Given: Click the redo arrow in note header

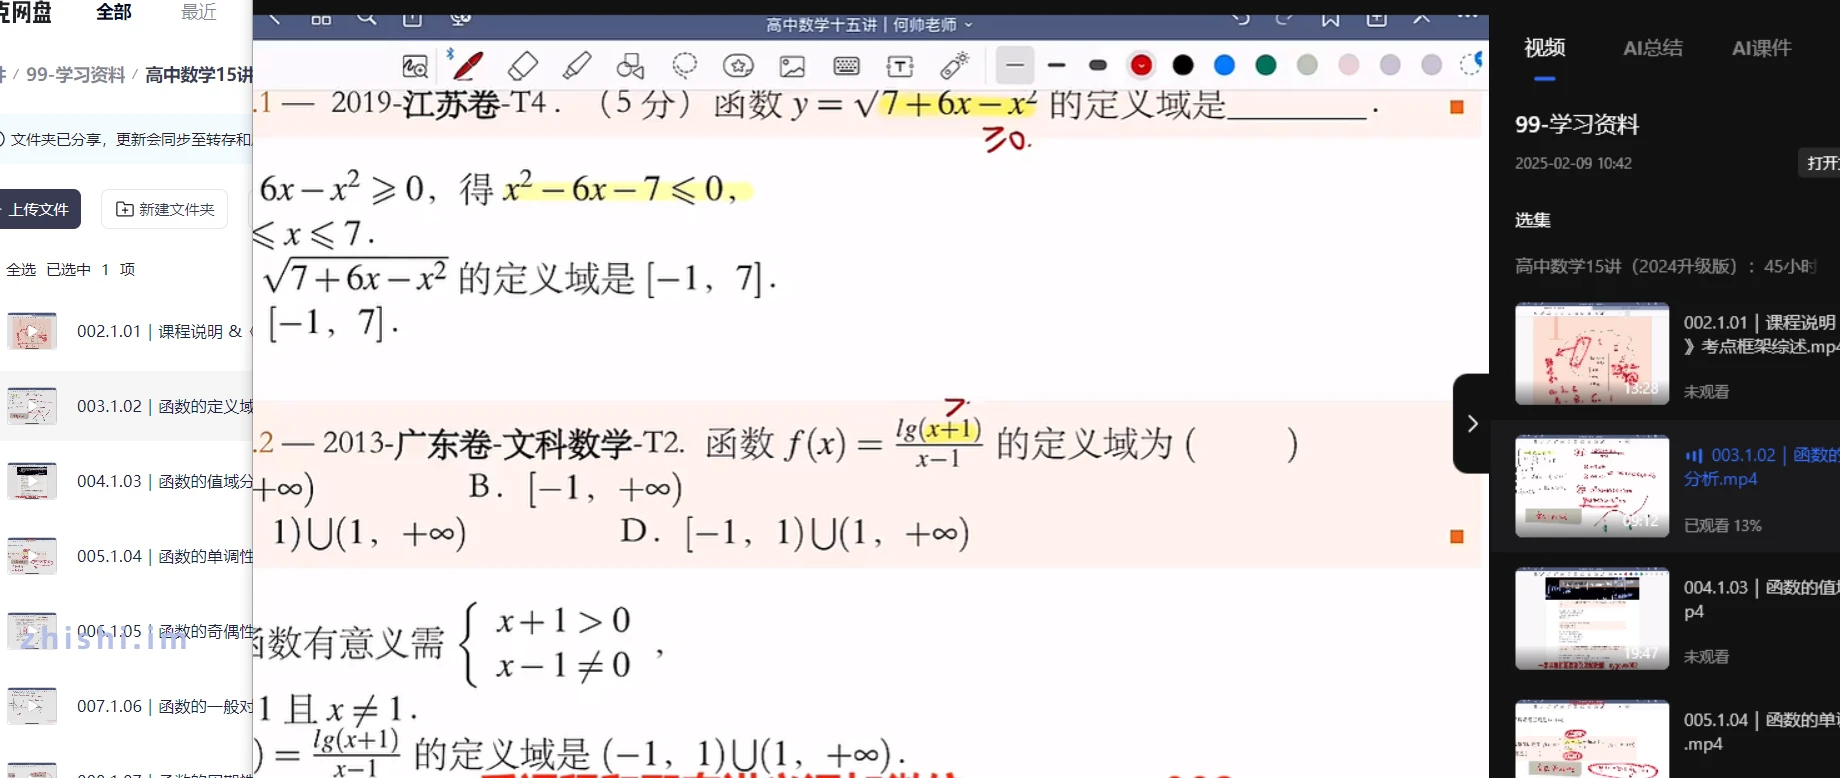Looking at the screenshot, I should (x=1285, y=18).
